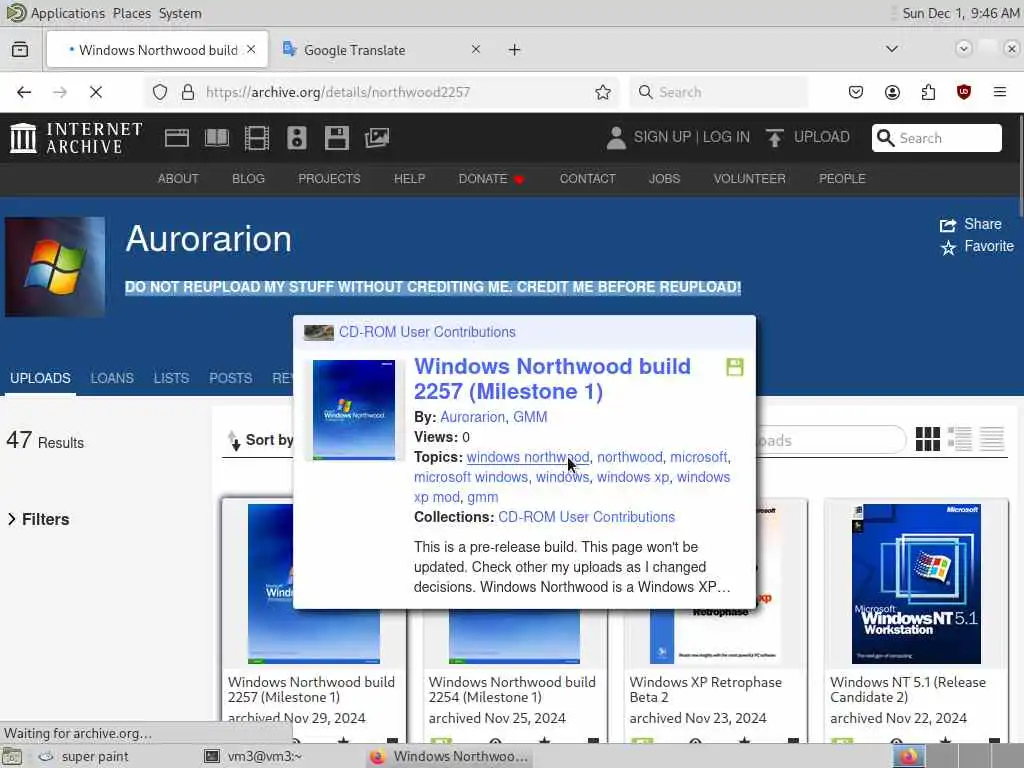Switch to extended list view
This screenshot has width=1024, height=768.
tap(960, 440)
